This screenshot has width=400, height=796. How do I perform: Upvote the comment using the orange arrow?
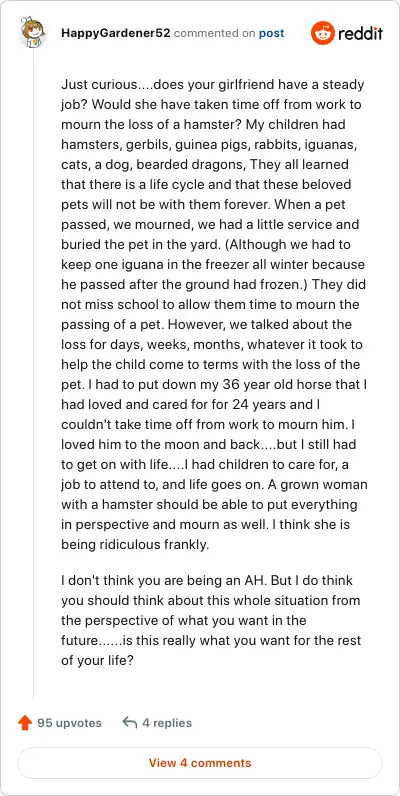(25, 722)
